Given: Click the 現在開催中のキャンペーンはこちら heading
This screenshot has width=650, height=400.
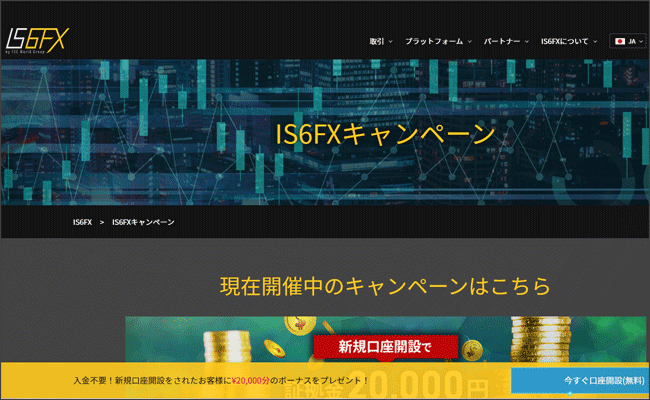Looking at the screenshot, I should 385,286.
